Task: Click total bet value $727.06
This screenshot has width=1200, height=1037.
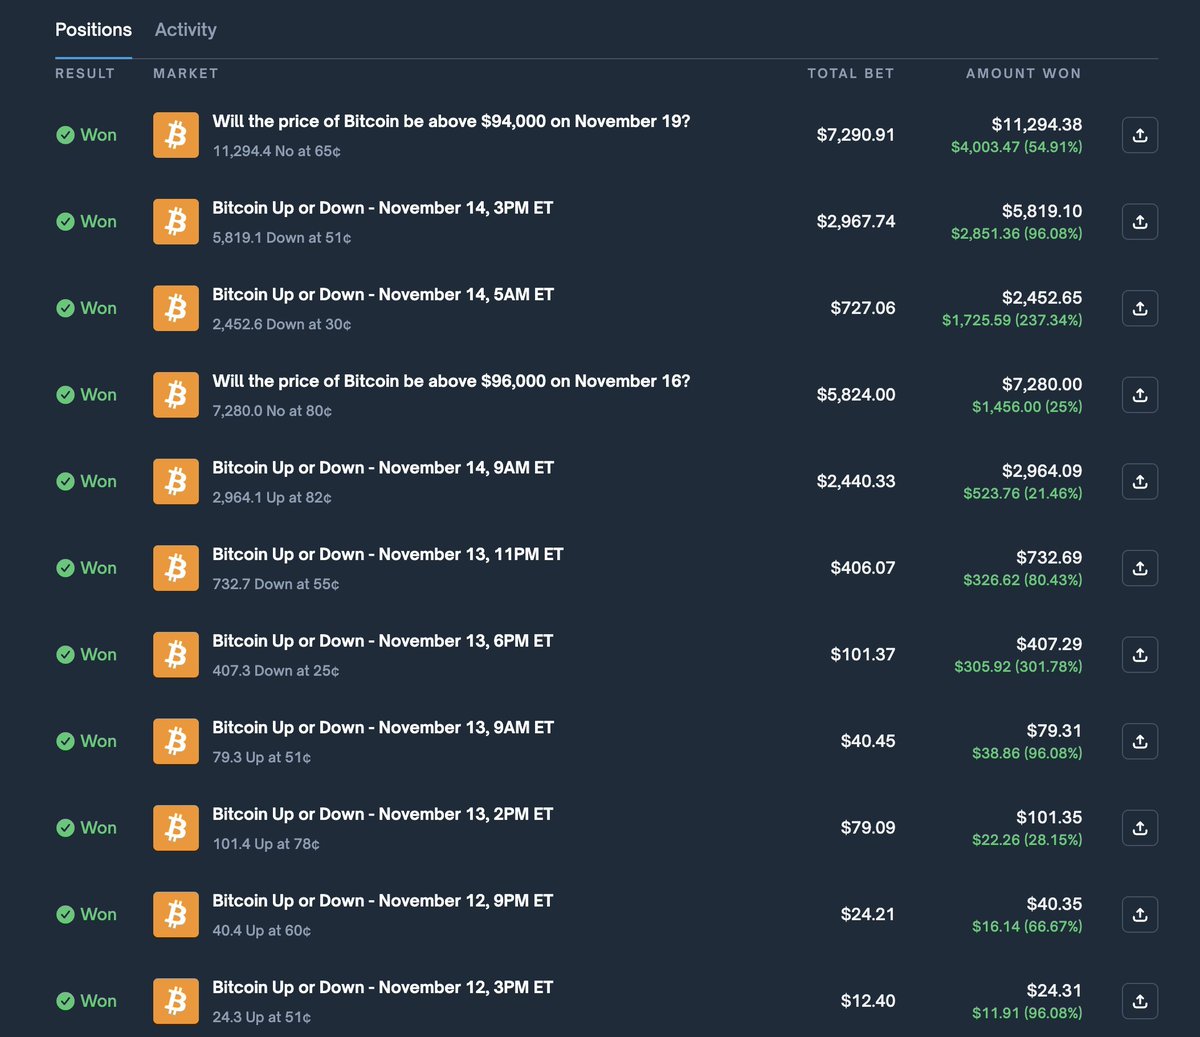Action: [863, 308]
